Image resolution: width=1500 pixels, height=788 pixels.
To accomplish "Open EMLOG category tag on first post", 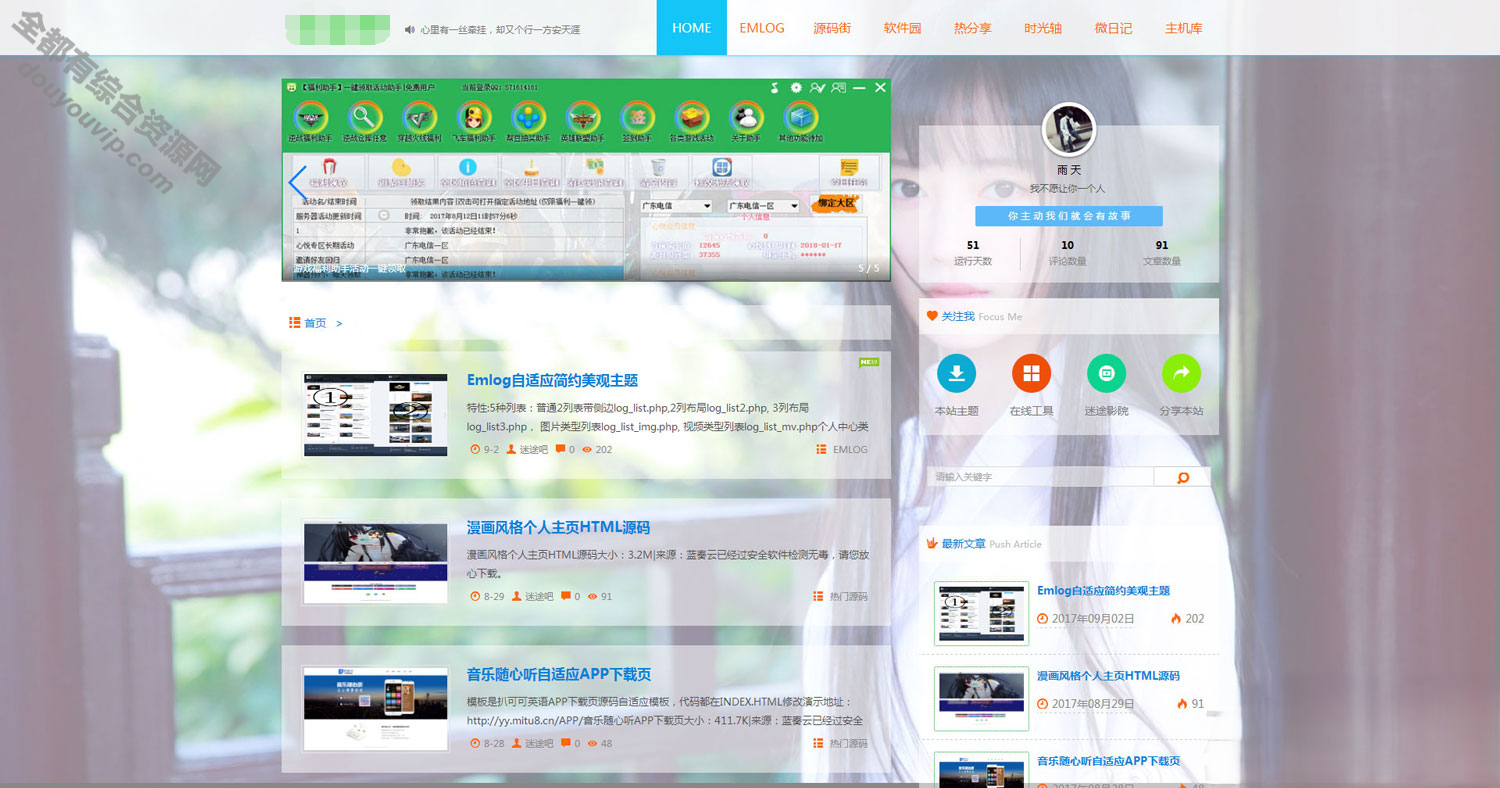I will click(x=850, y=450).
